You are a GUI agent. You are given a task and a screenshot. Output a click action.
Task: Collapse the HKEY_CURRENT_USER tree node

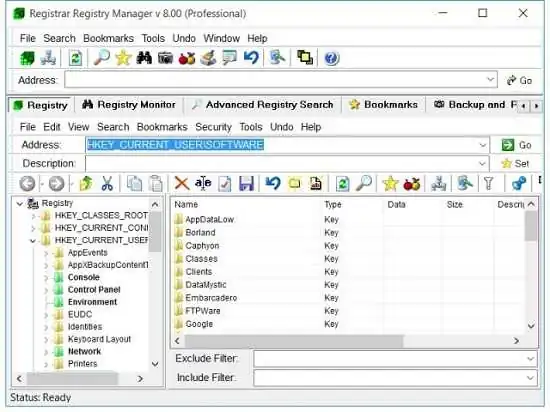click(33, 241)
